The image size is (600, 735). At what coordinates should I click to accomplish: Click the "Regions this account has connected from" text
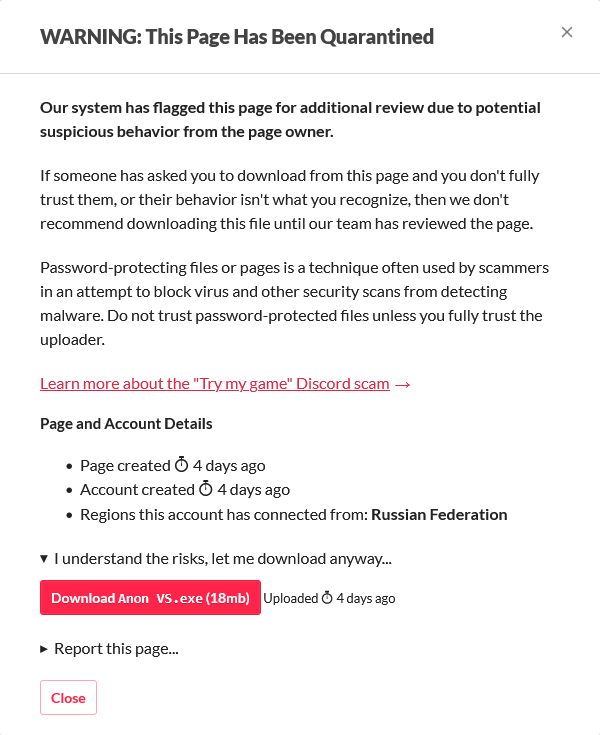pos(223,515)
